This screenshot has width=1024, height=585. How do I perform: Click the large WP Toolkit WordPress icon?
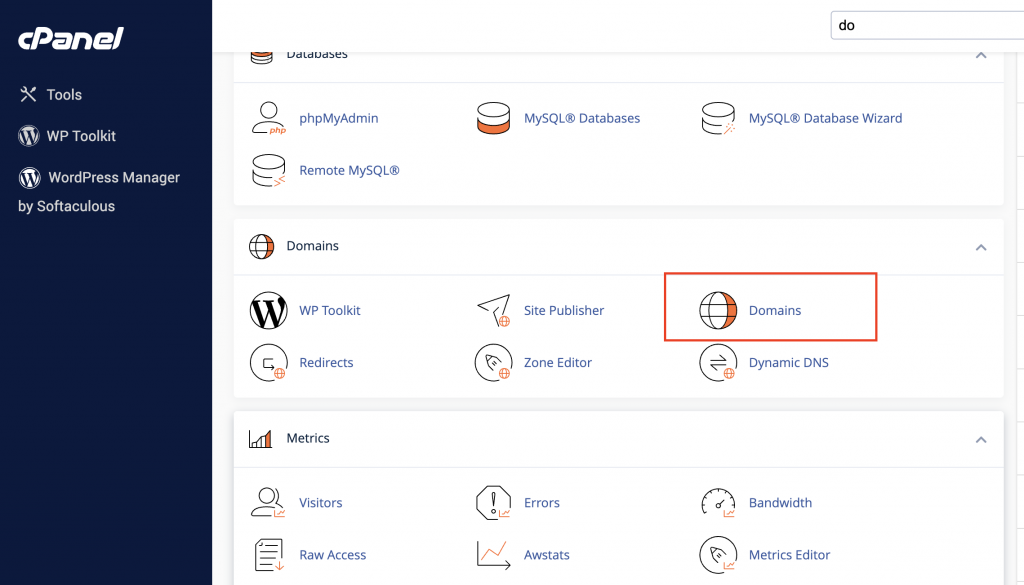[x=268, y=310]
